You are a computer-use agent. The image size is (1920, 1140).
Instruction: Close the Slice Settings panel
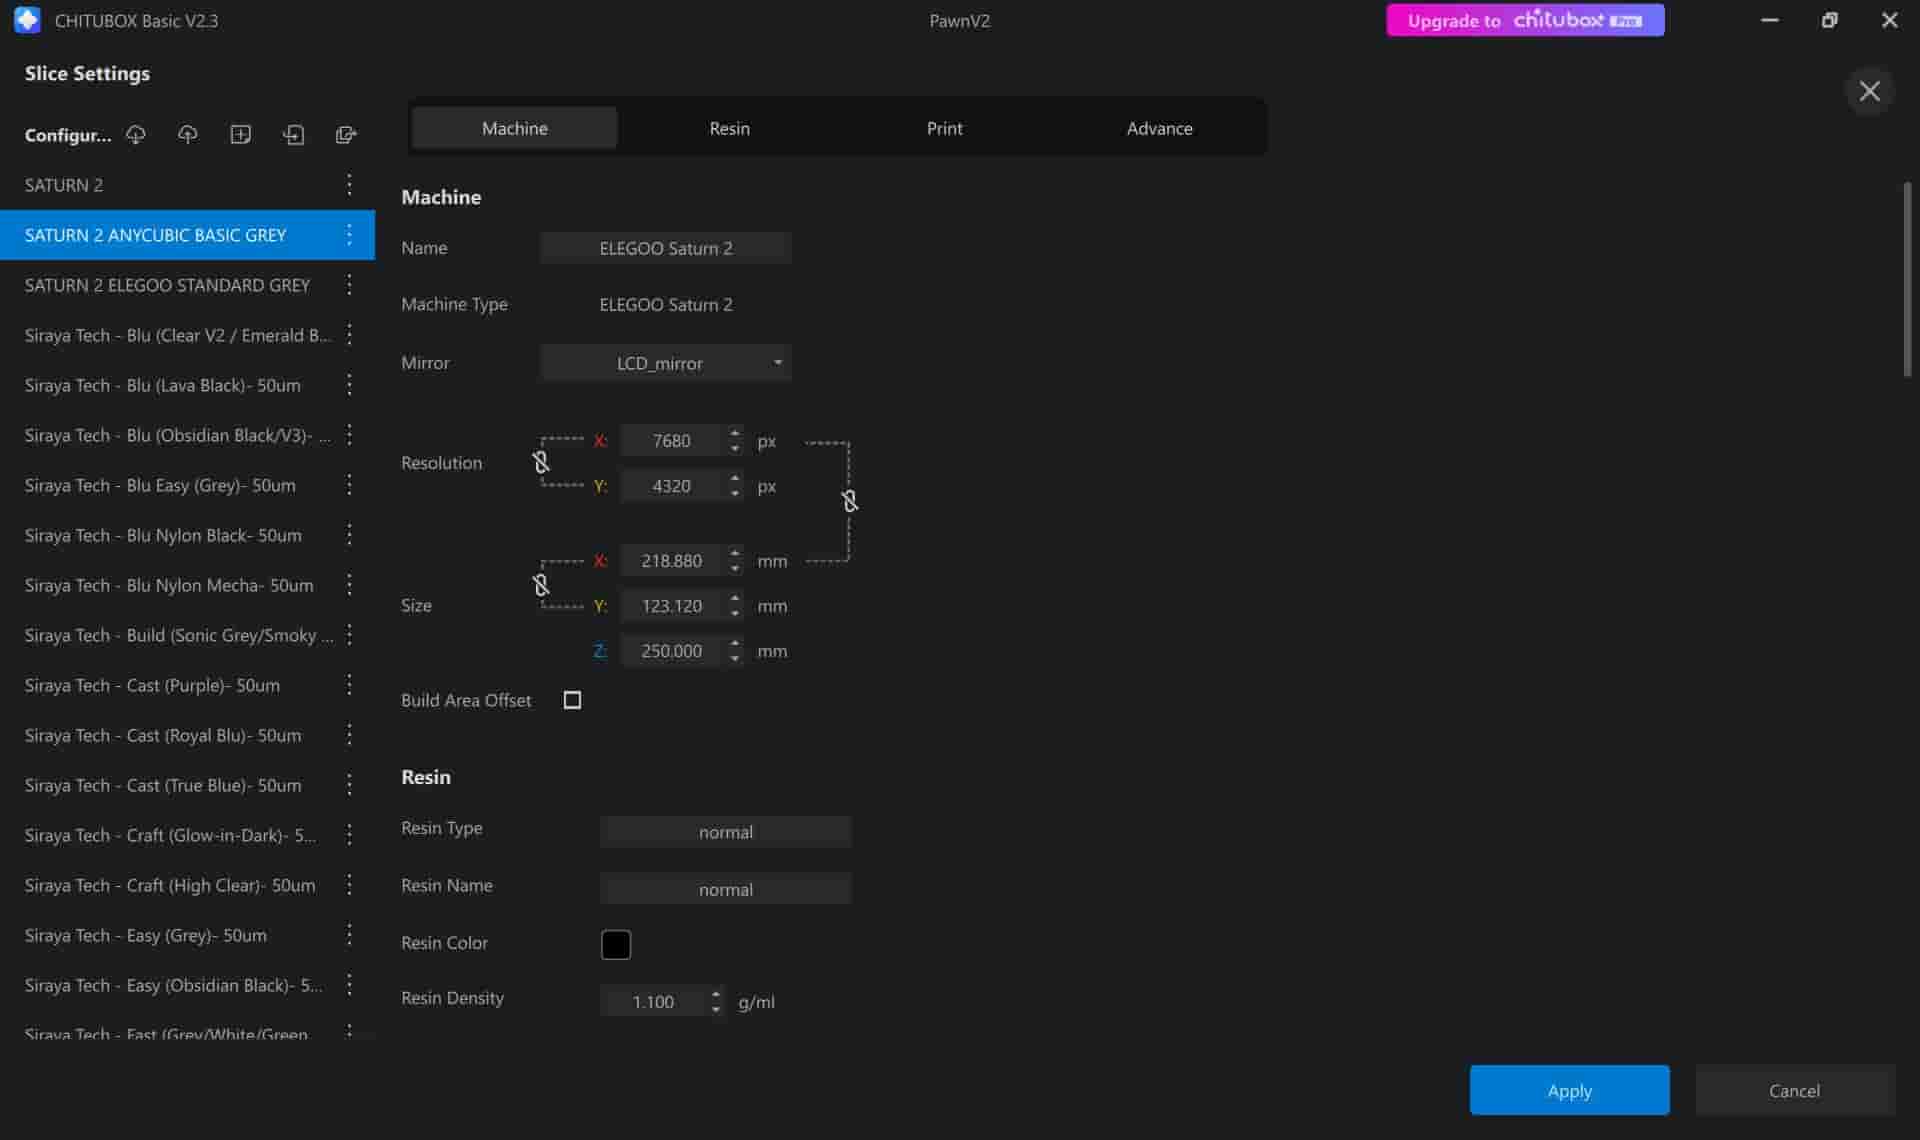click(1869, 91)
